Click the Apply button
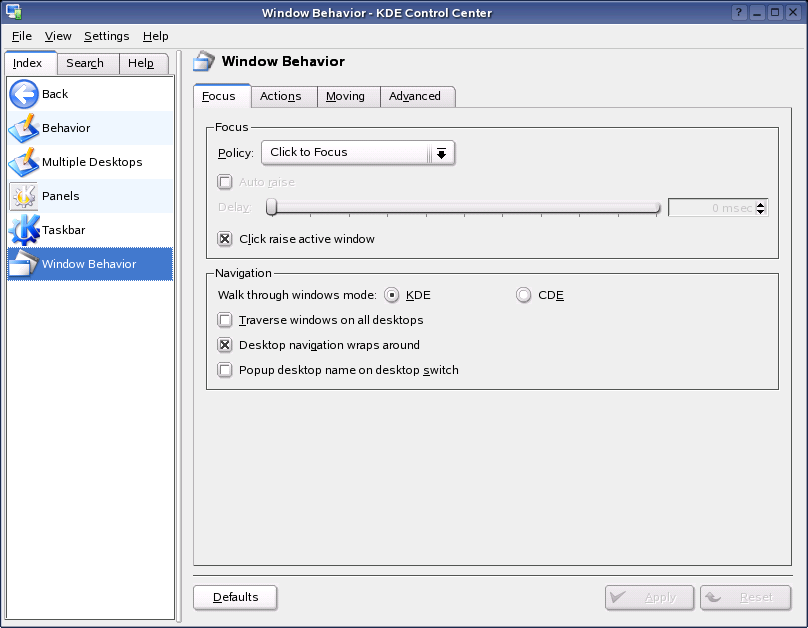Viewport: 808px width, 628px height. (649, 598)
